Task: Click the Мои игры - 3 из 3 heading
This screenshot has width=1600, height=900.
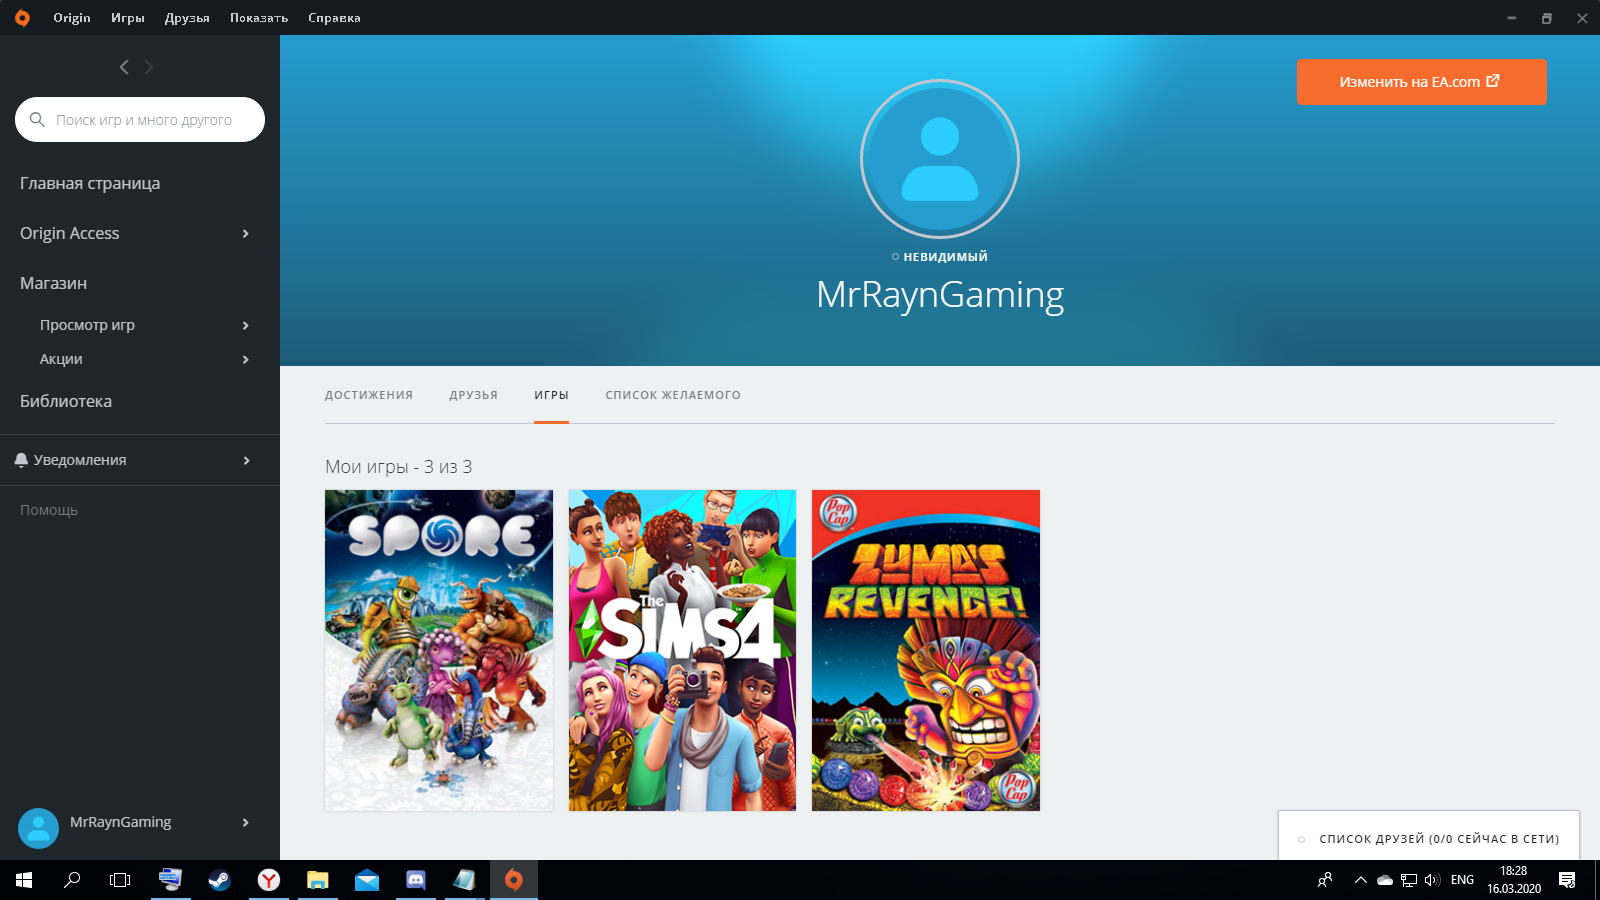Action: 398,467
